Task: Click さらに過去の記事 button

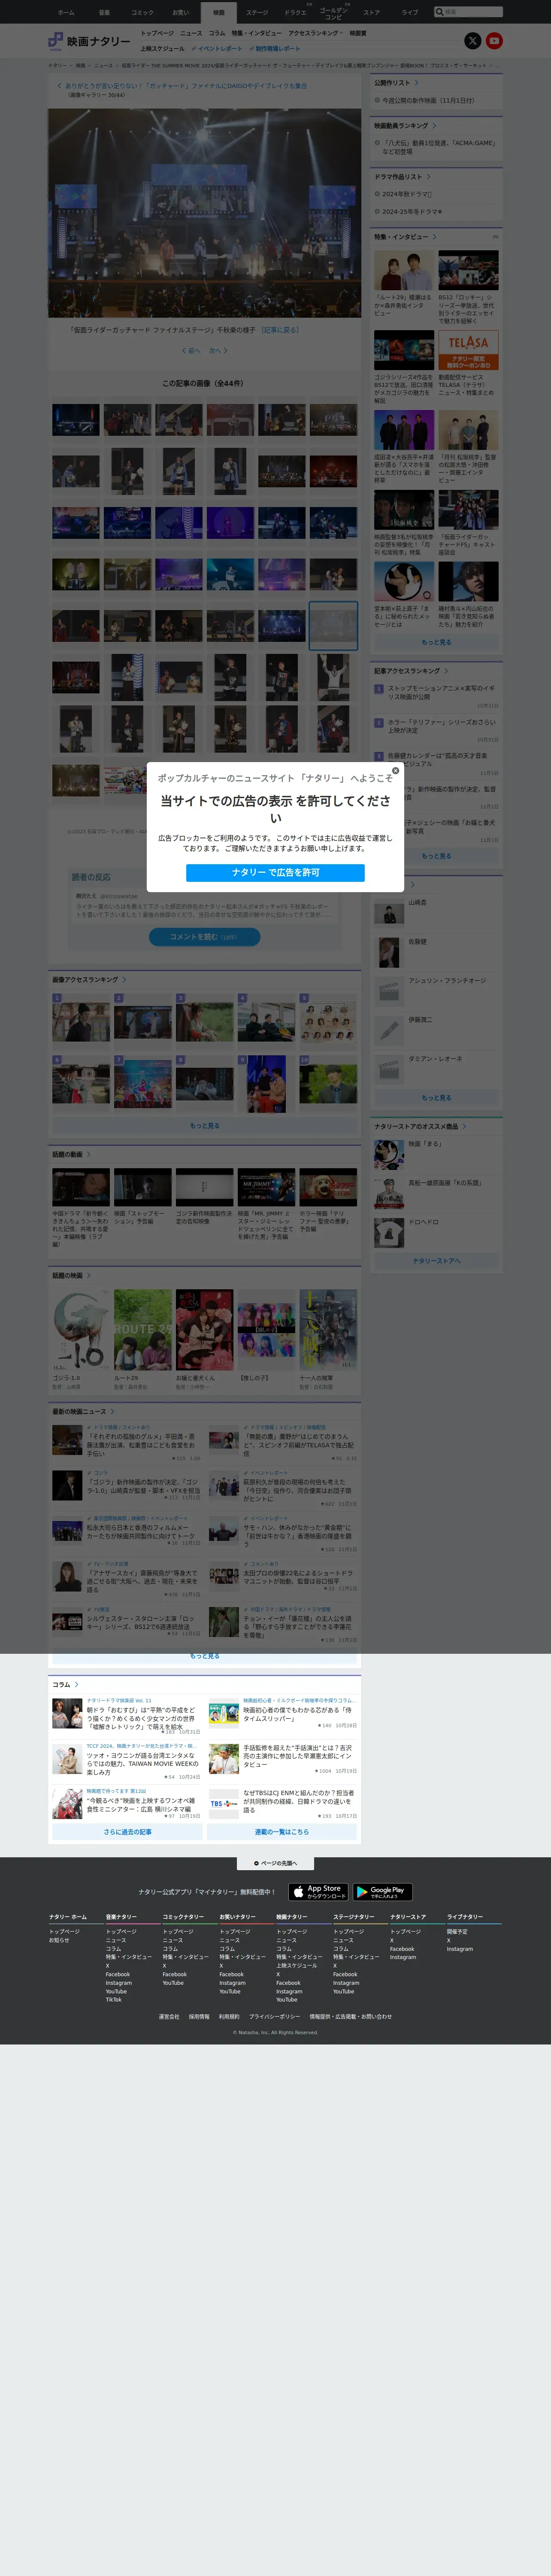Action: tap(127, 1832)
